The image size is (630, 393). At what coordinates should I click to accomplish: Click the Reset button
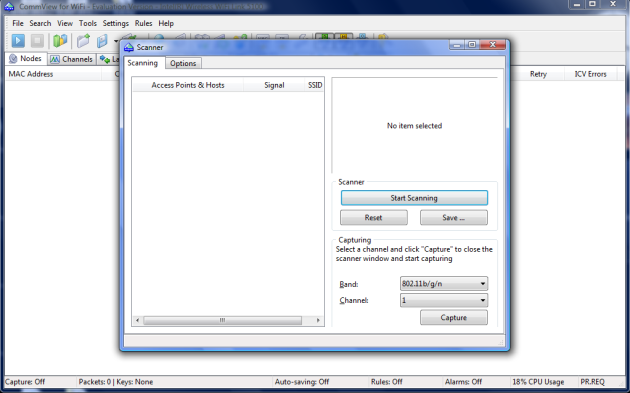(374, 217)
